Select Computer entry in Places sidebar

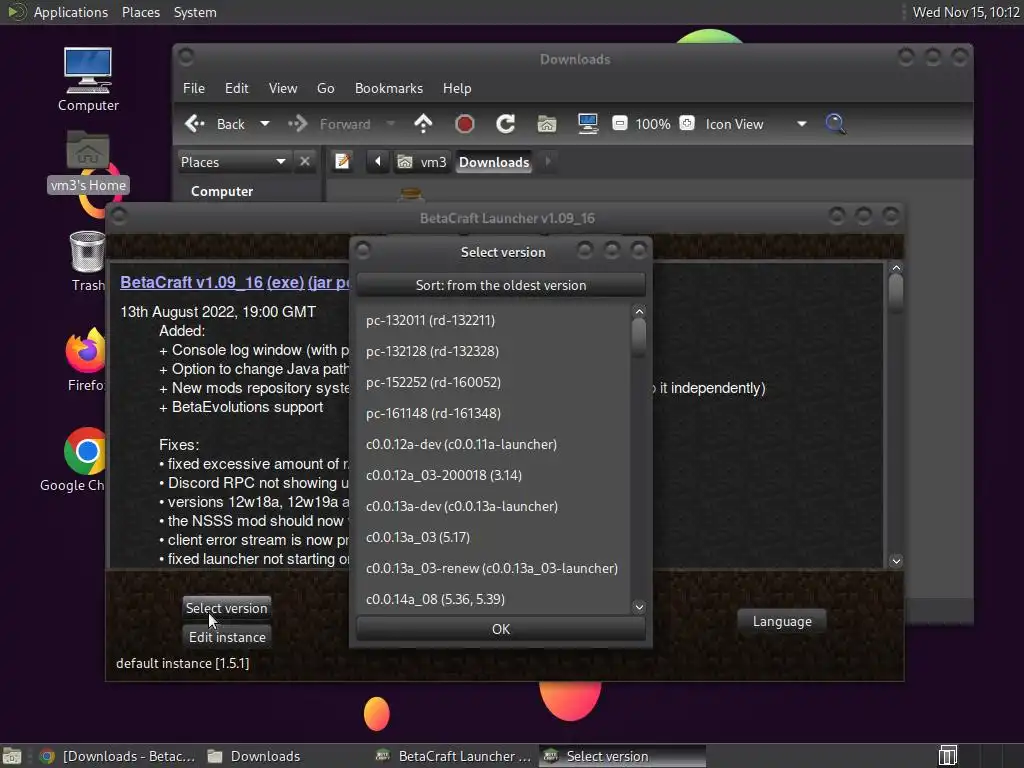tap(222, 191)
